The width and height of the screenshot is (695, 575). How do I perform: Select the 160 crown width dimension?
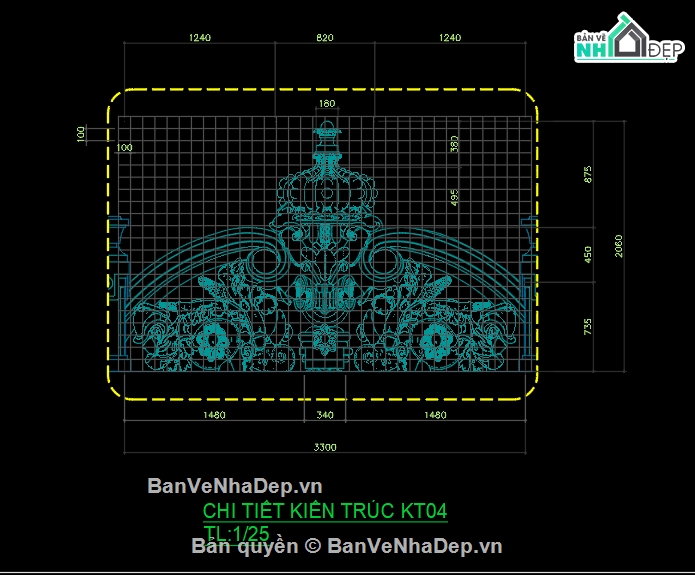[326, 104]
